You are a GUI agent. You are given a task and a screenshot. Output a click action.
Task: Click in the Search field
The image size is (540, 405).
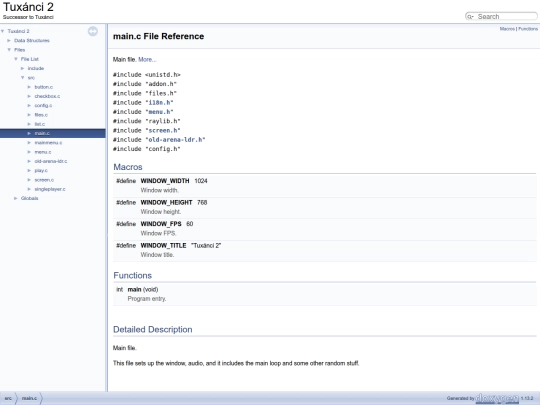pos(506,17)
